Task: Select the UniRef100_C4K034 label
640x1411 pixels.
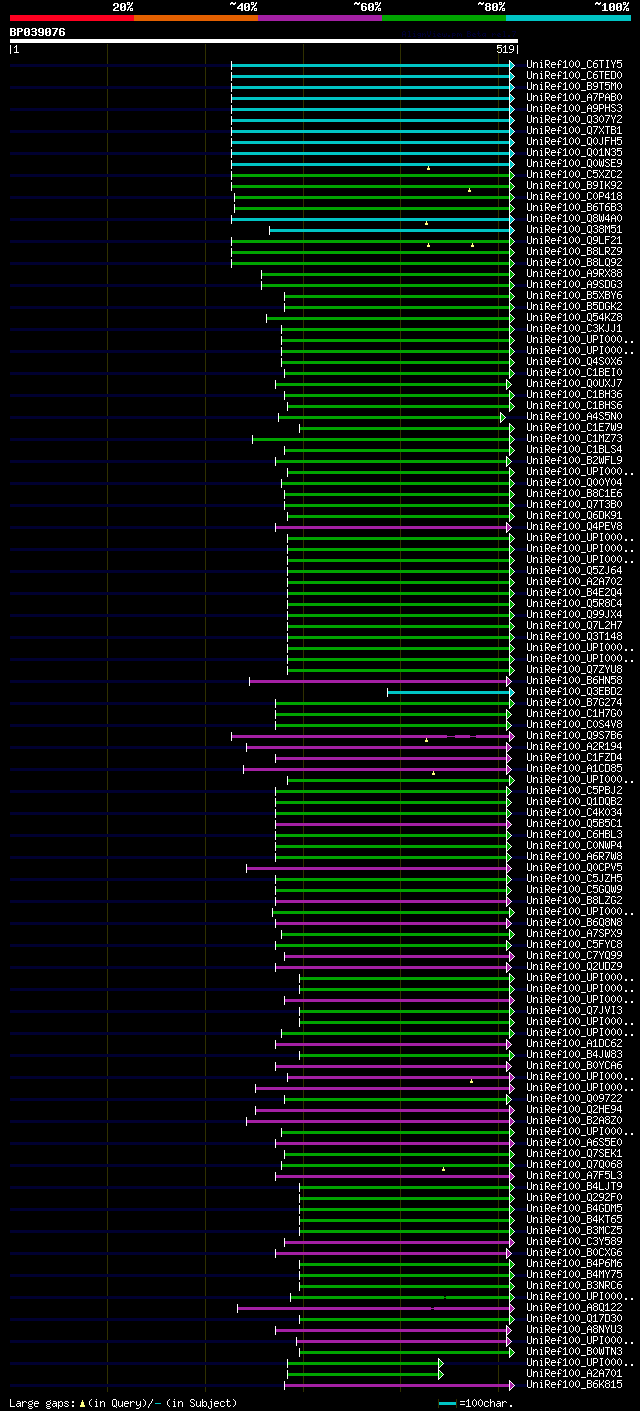Action: click(575, 812)
